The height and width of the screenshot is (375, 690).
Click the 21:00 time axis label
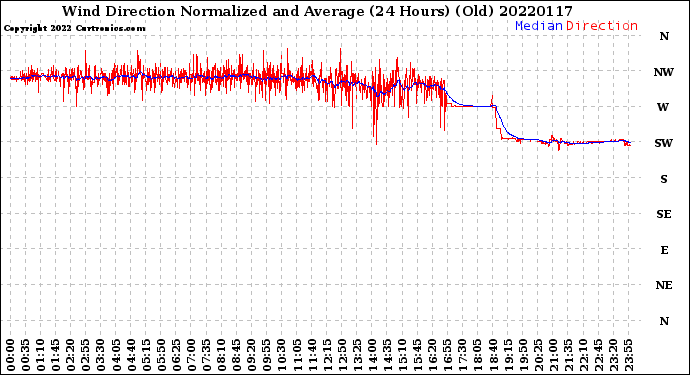point(553,355)
